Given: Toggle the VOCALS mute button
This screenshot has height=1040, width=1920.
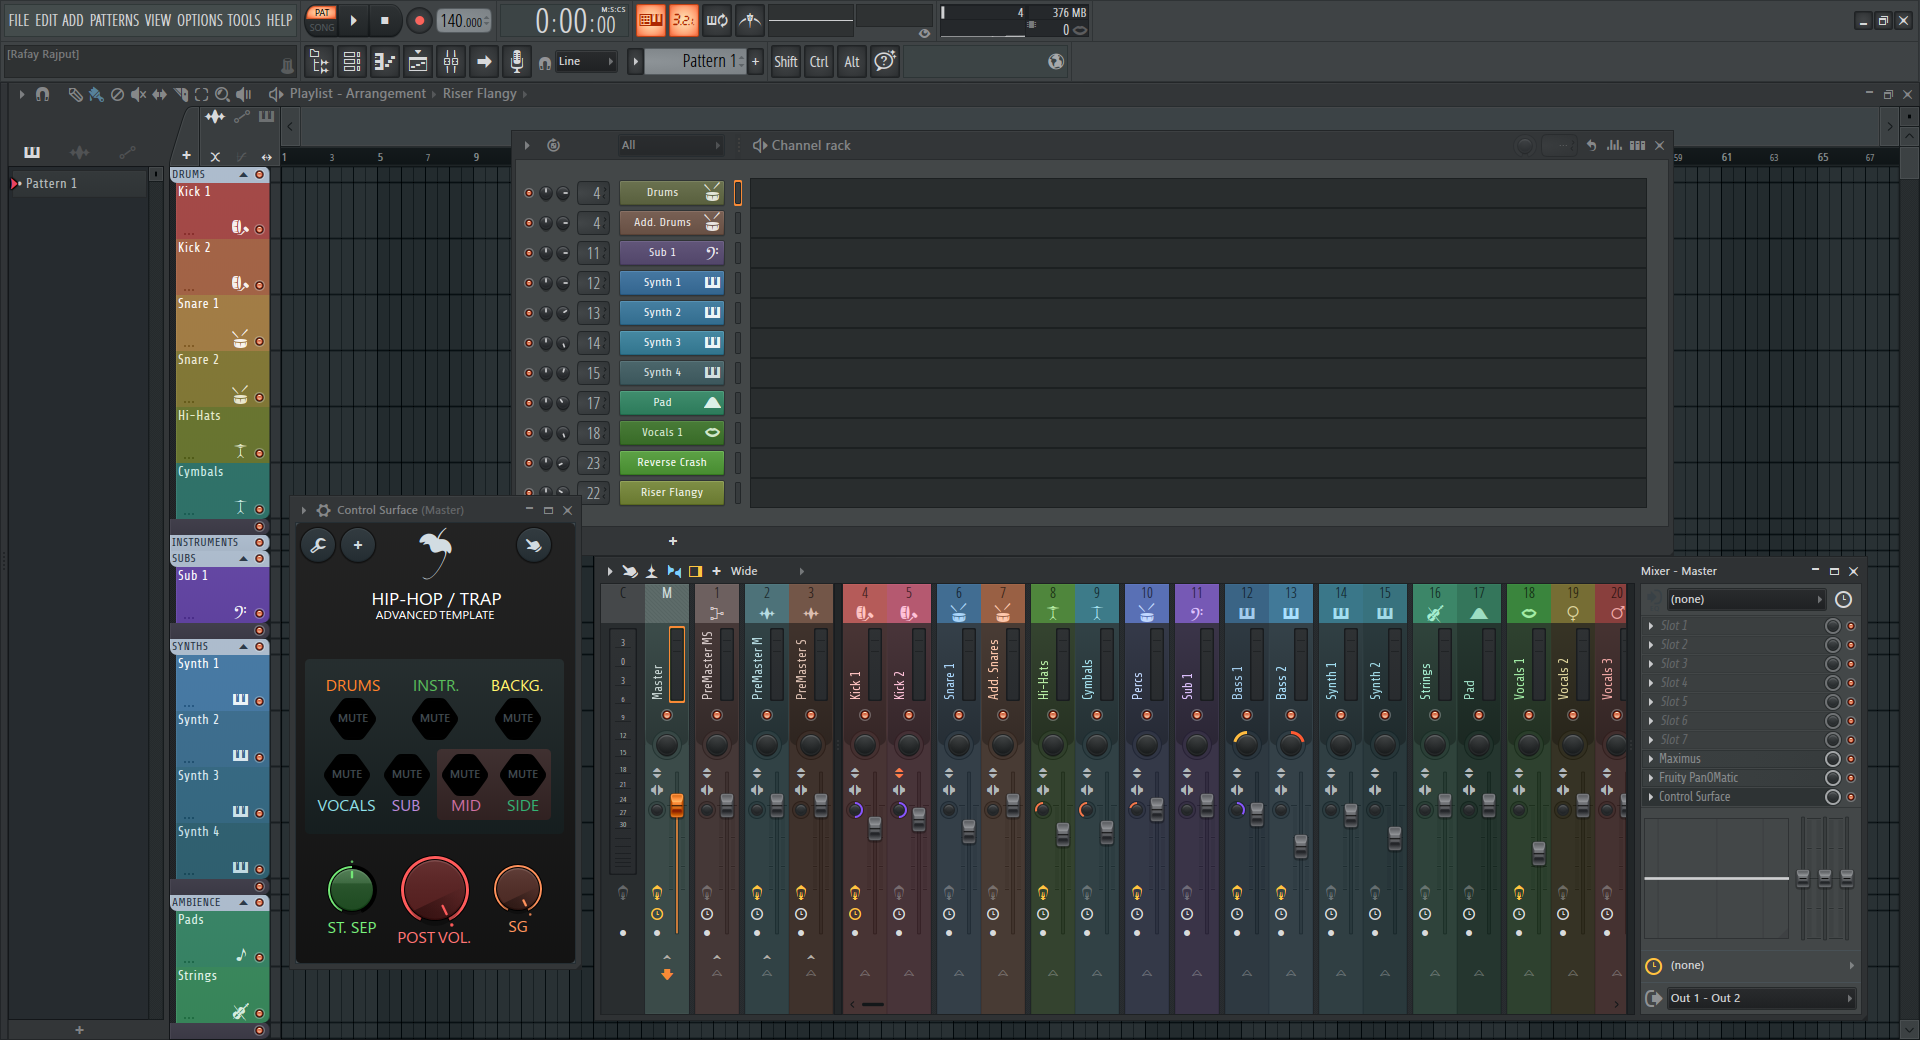Looking at the screenshot, I should (x=347, y=774).
